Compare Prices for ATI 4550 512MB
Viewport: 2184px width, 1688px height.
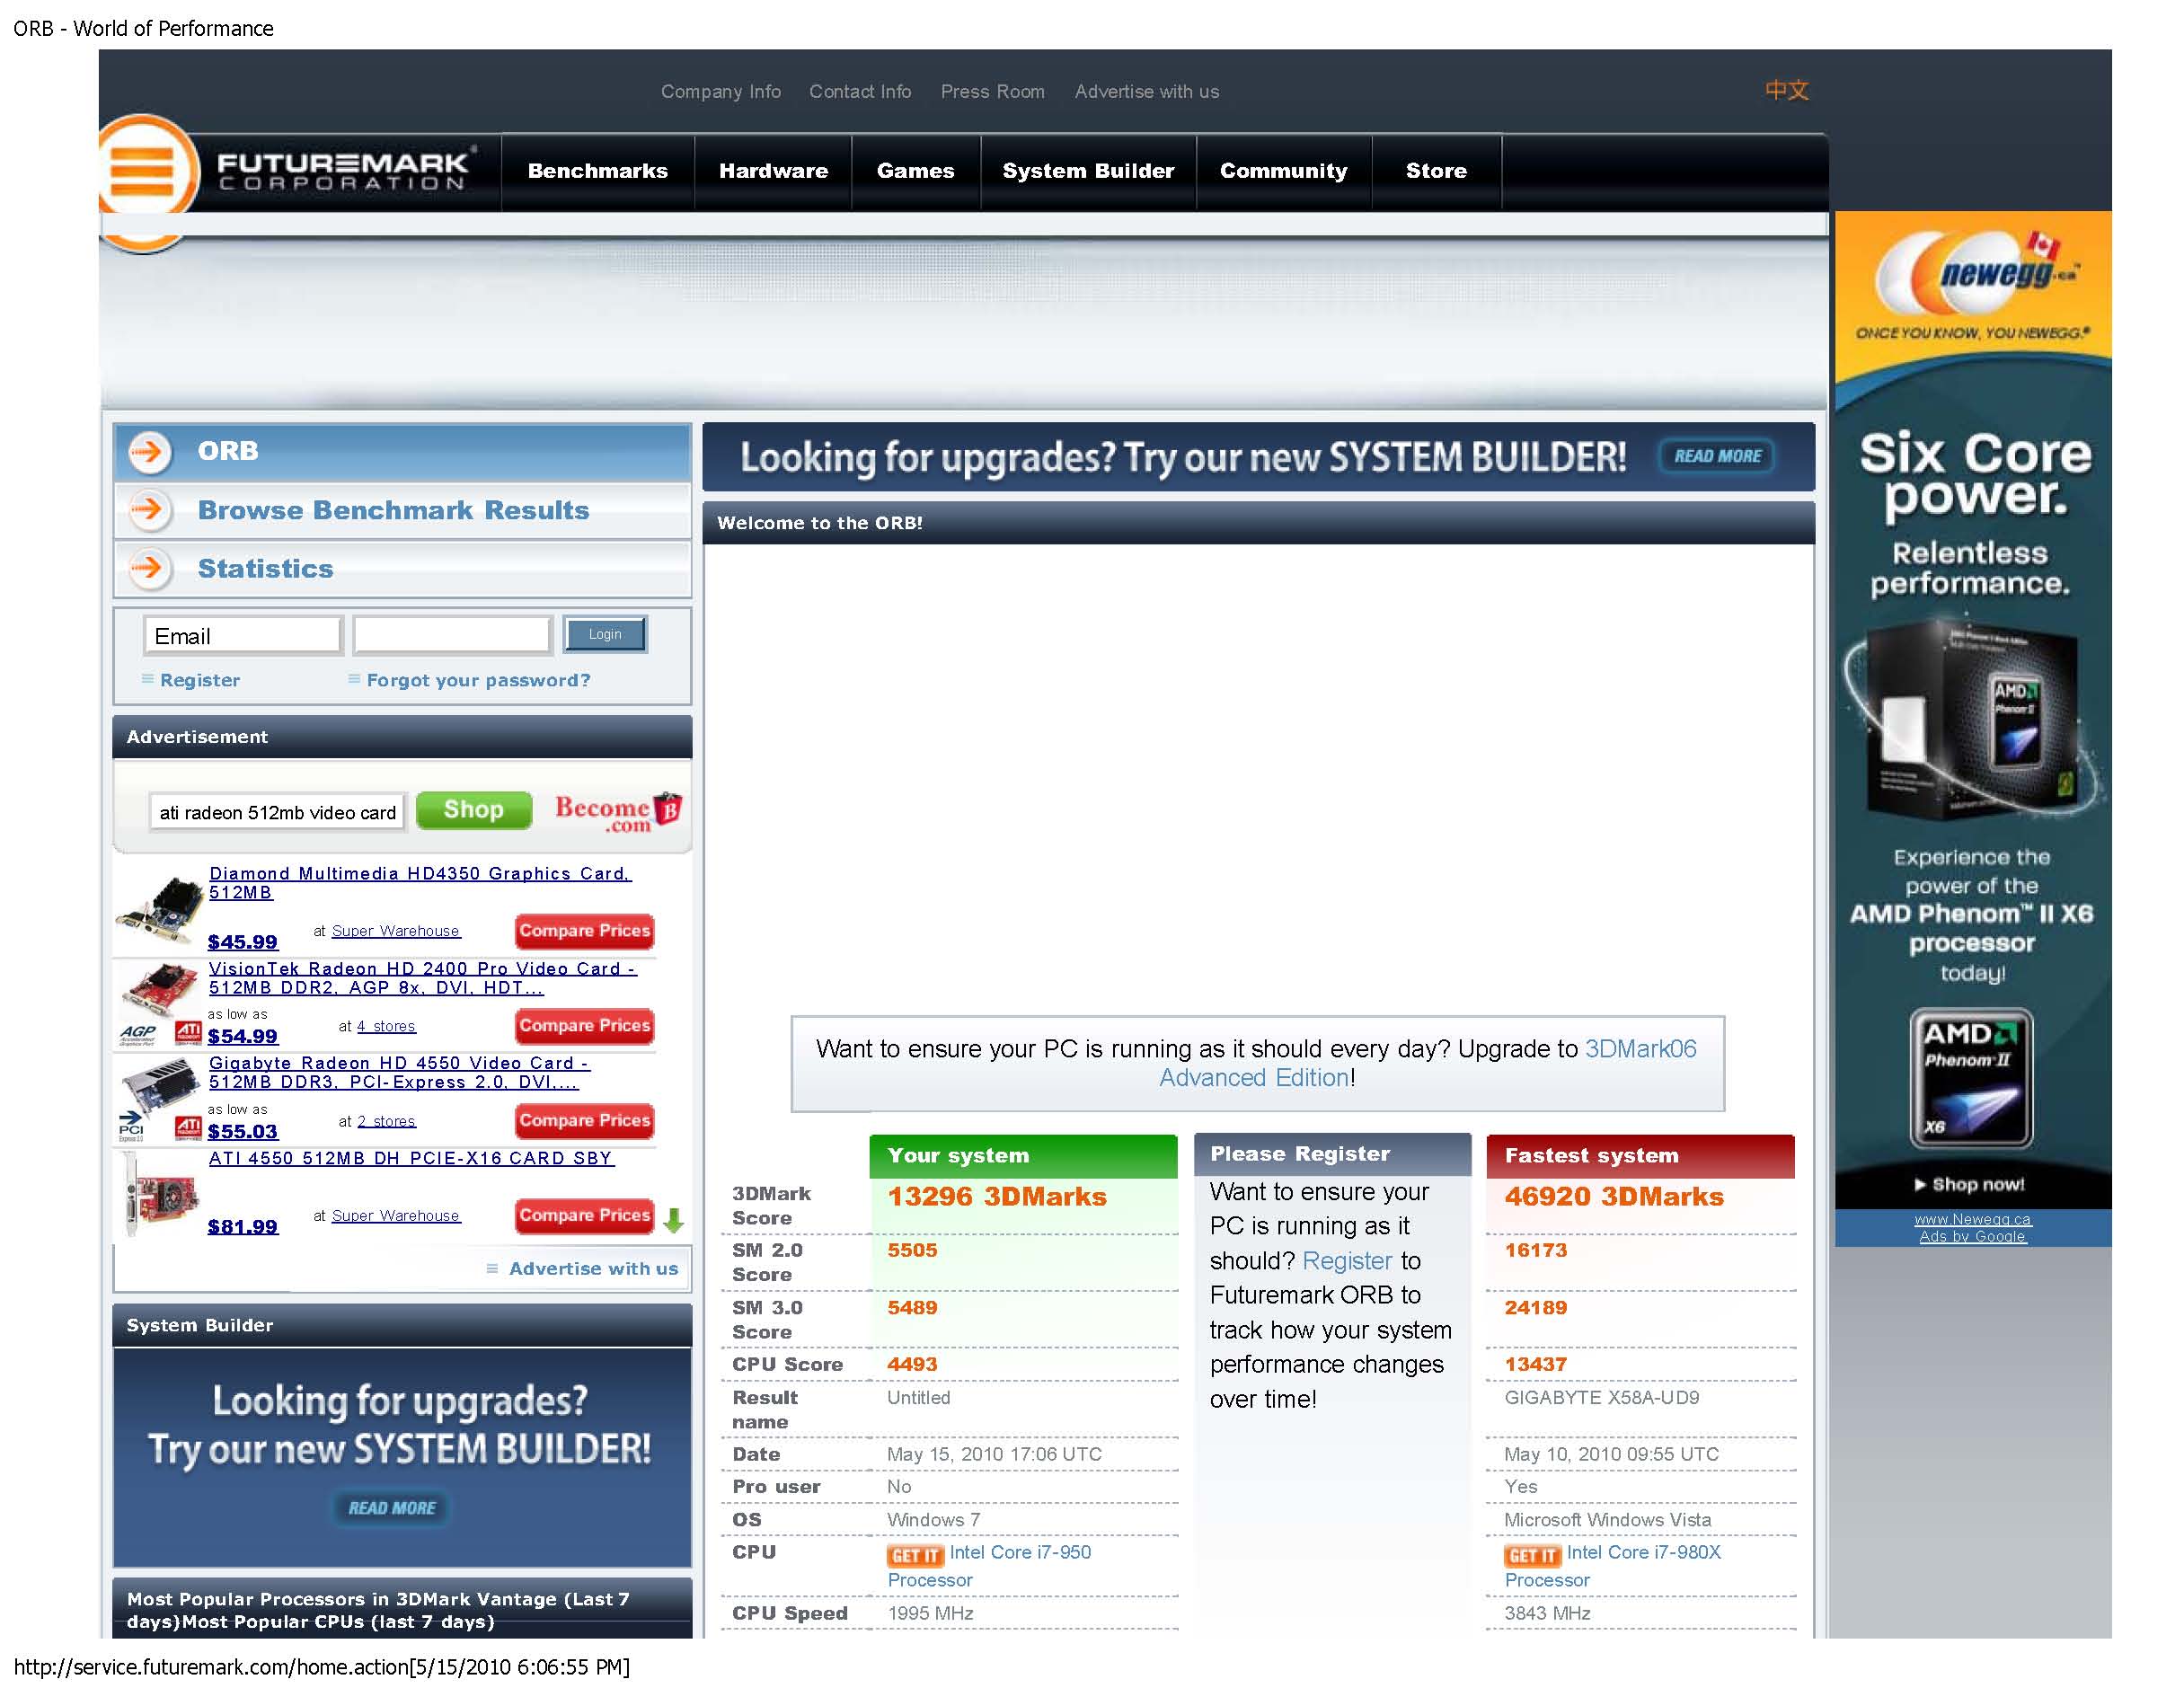[x=585, y=1216]
